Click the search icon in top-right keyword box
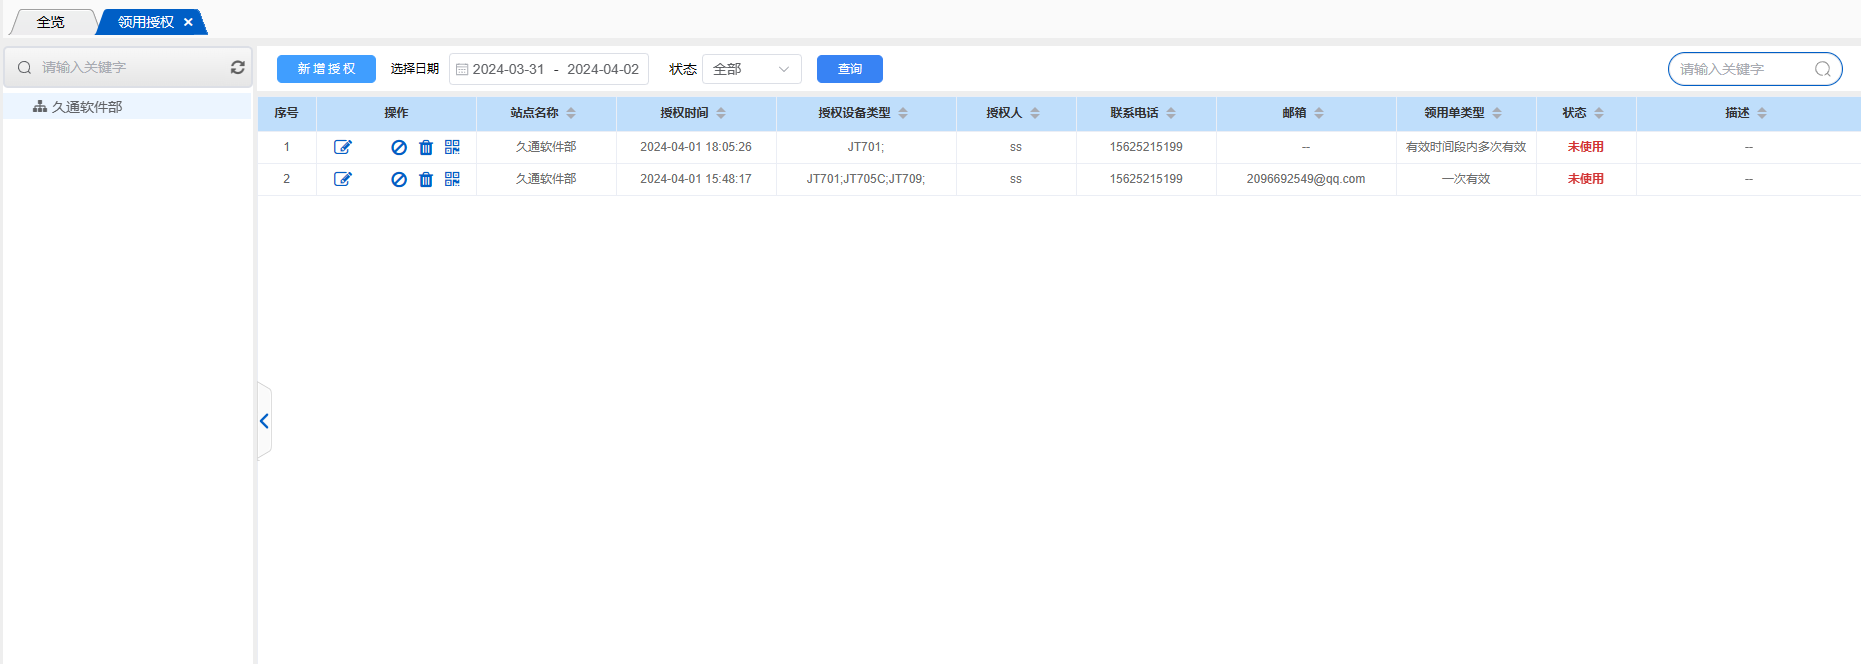The image size is (1861, 664). (1822, 69)
